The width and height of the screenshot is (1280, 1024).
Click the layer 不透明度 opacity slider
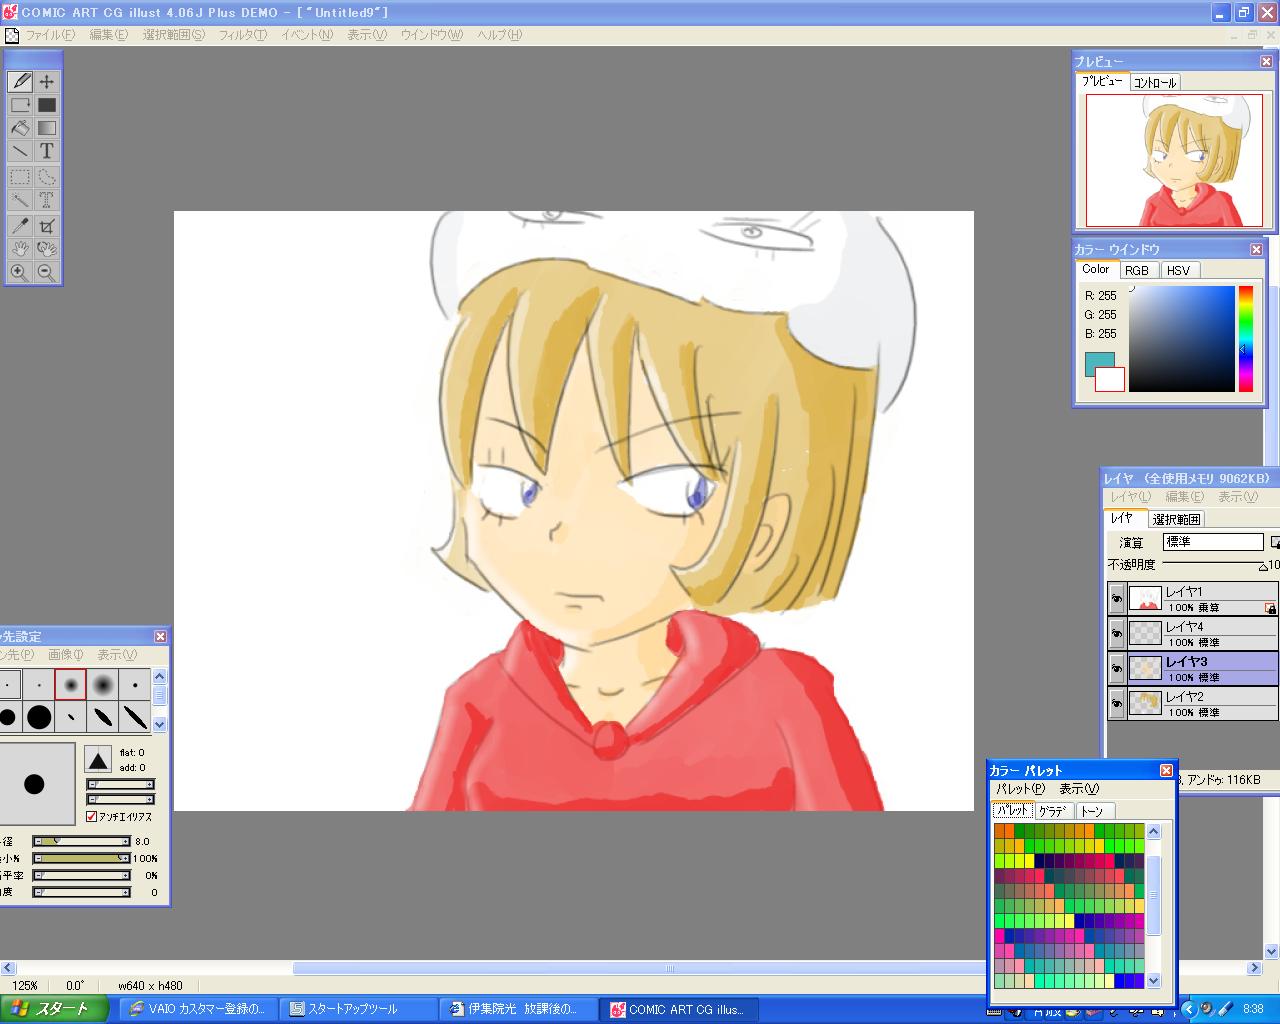click(1218, 565)
